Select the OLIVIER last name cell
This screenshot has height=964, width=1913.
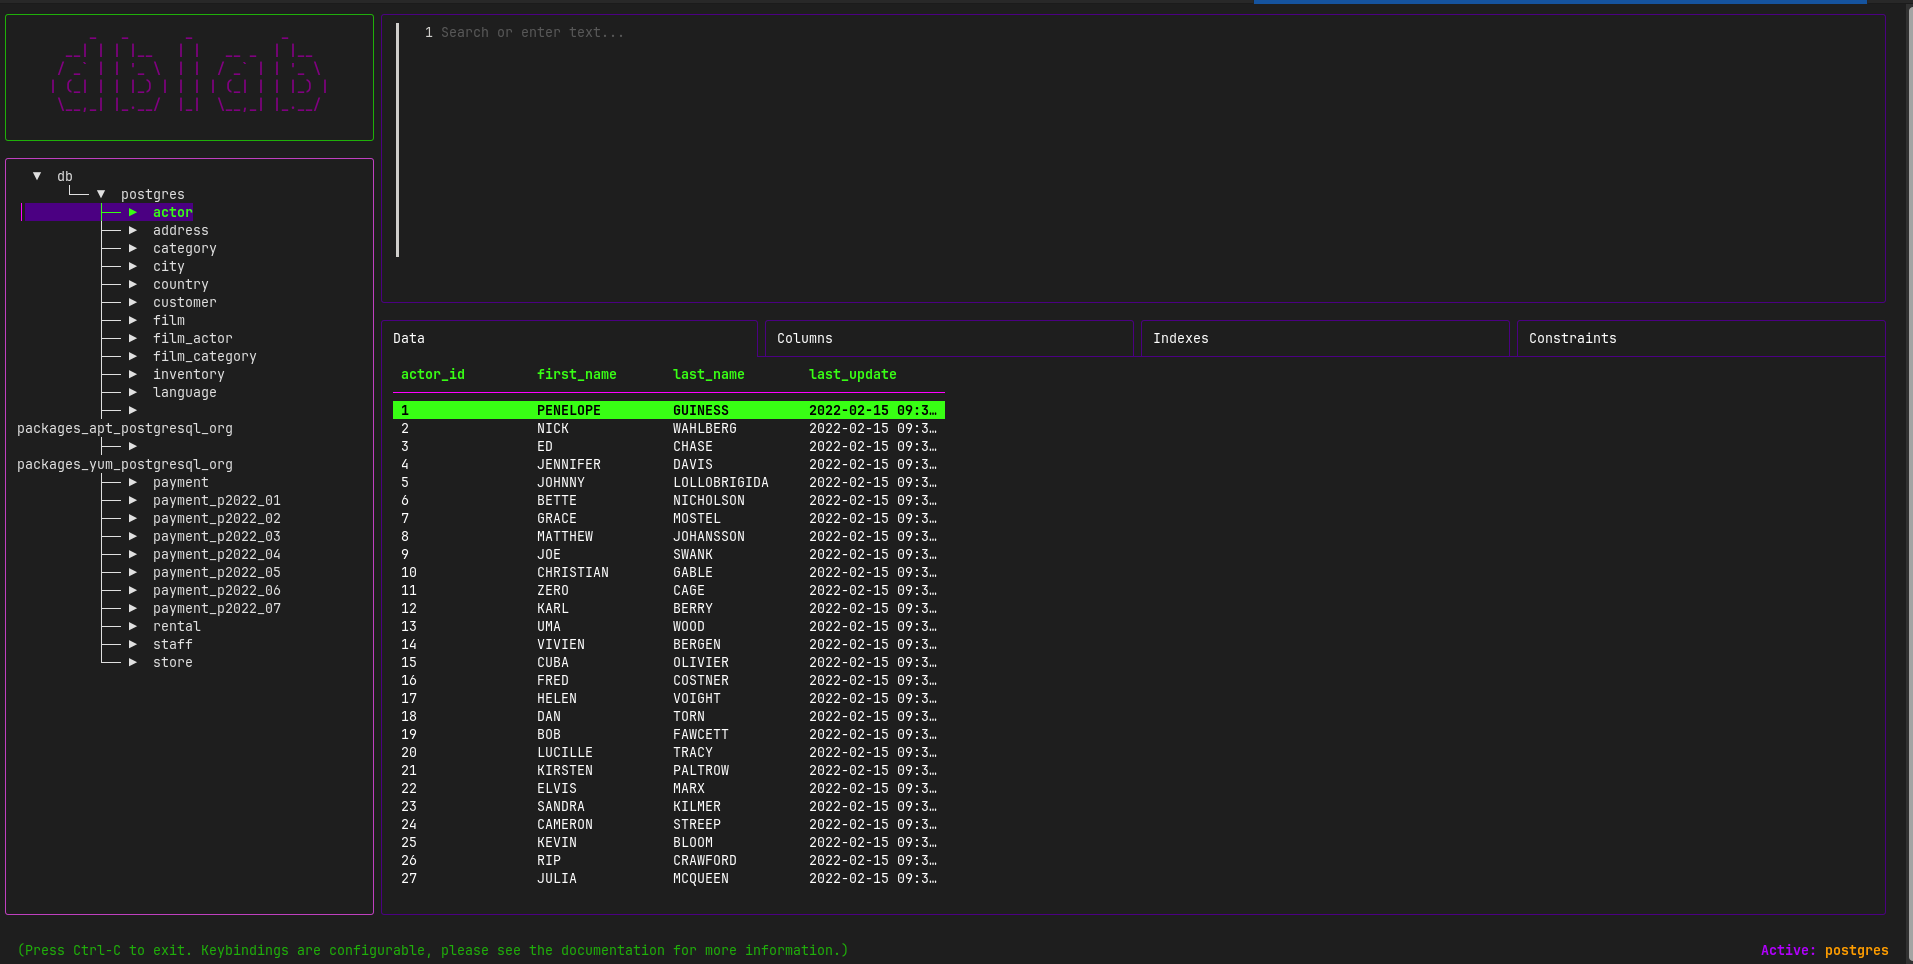(x=701, y=662)
